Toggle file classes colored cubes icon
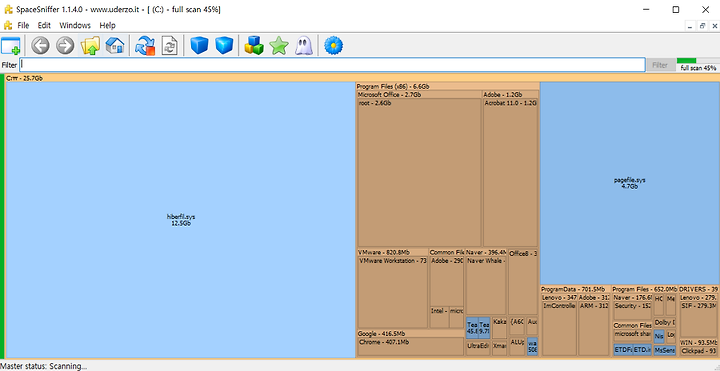The image size is (720, 371). [x=254, y=46]
